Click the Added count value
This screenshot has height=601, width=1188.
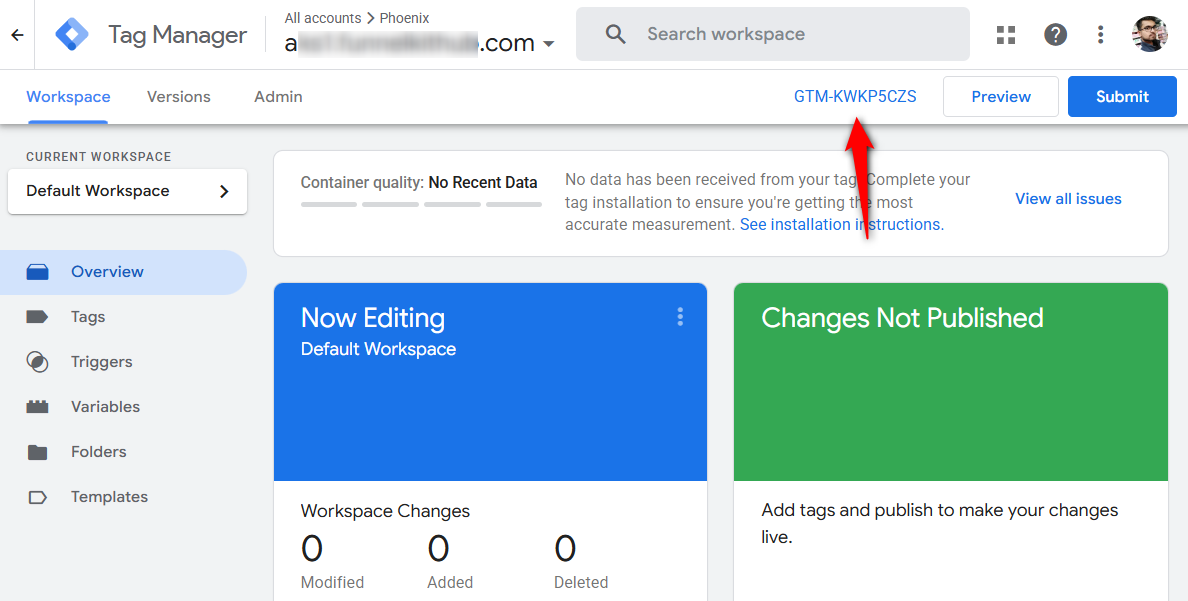tap(439, 549)
